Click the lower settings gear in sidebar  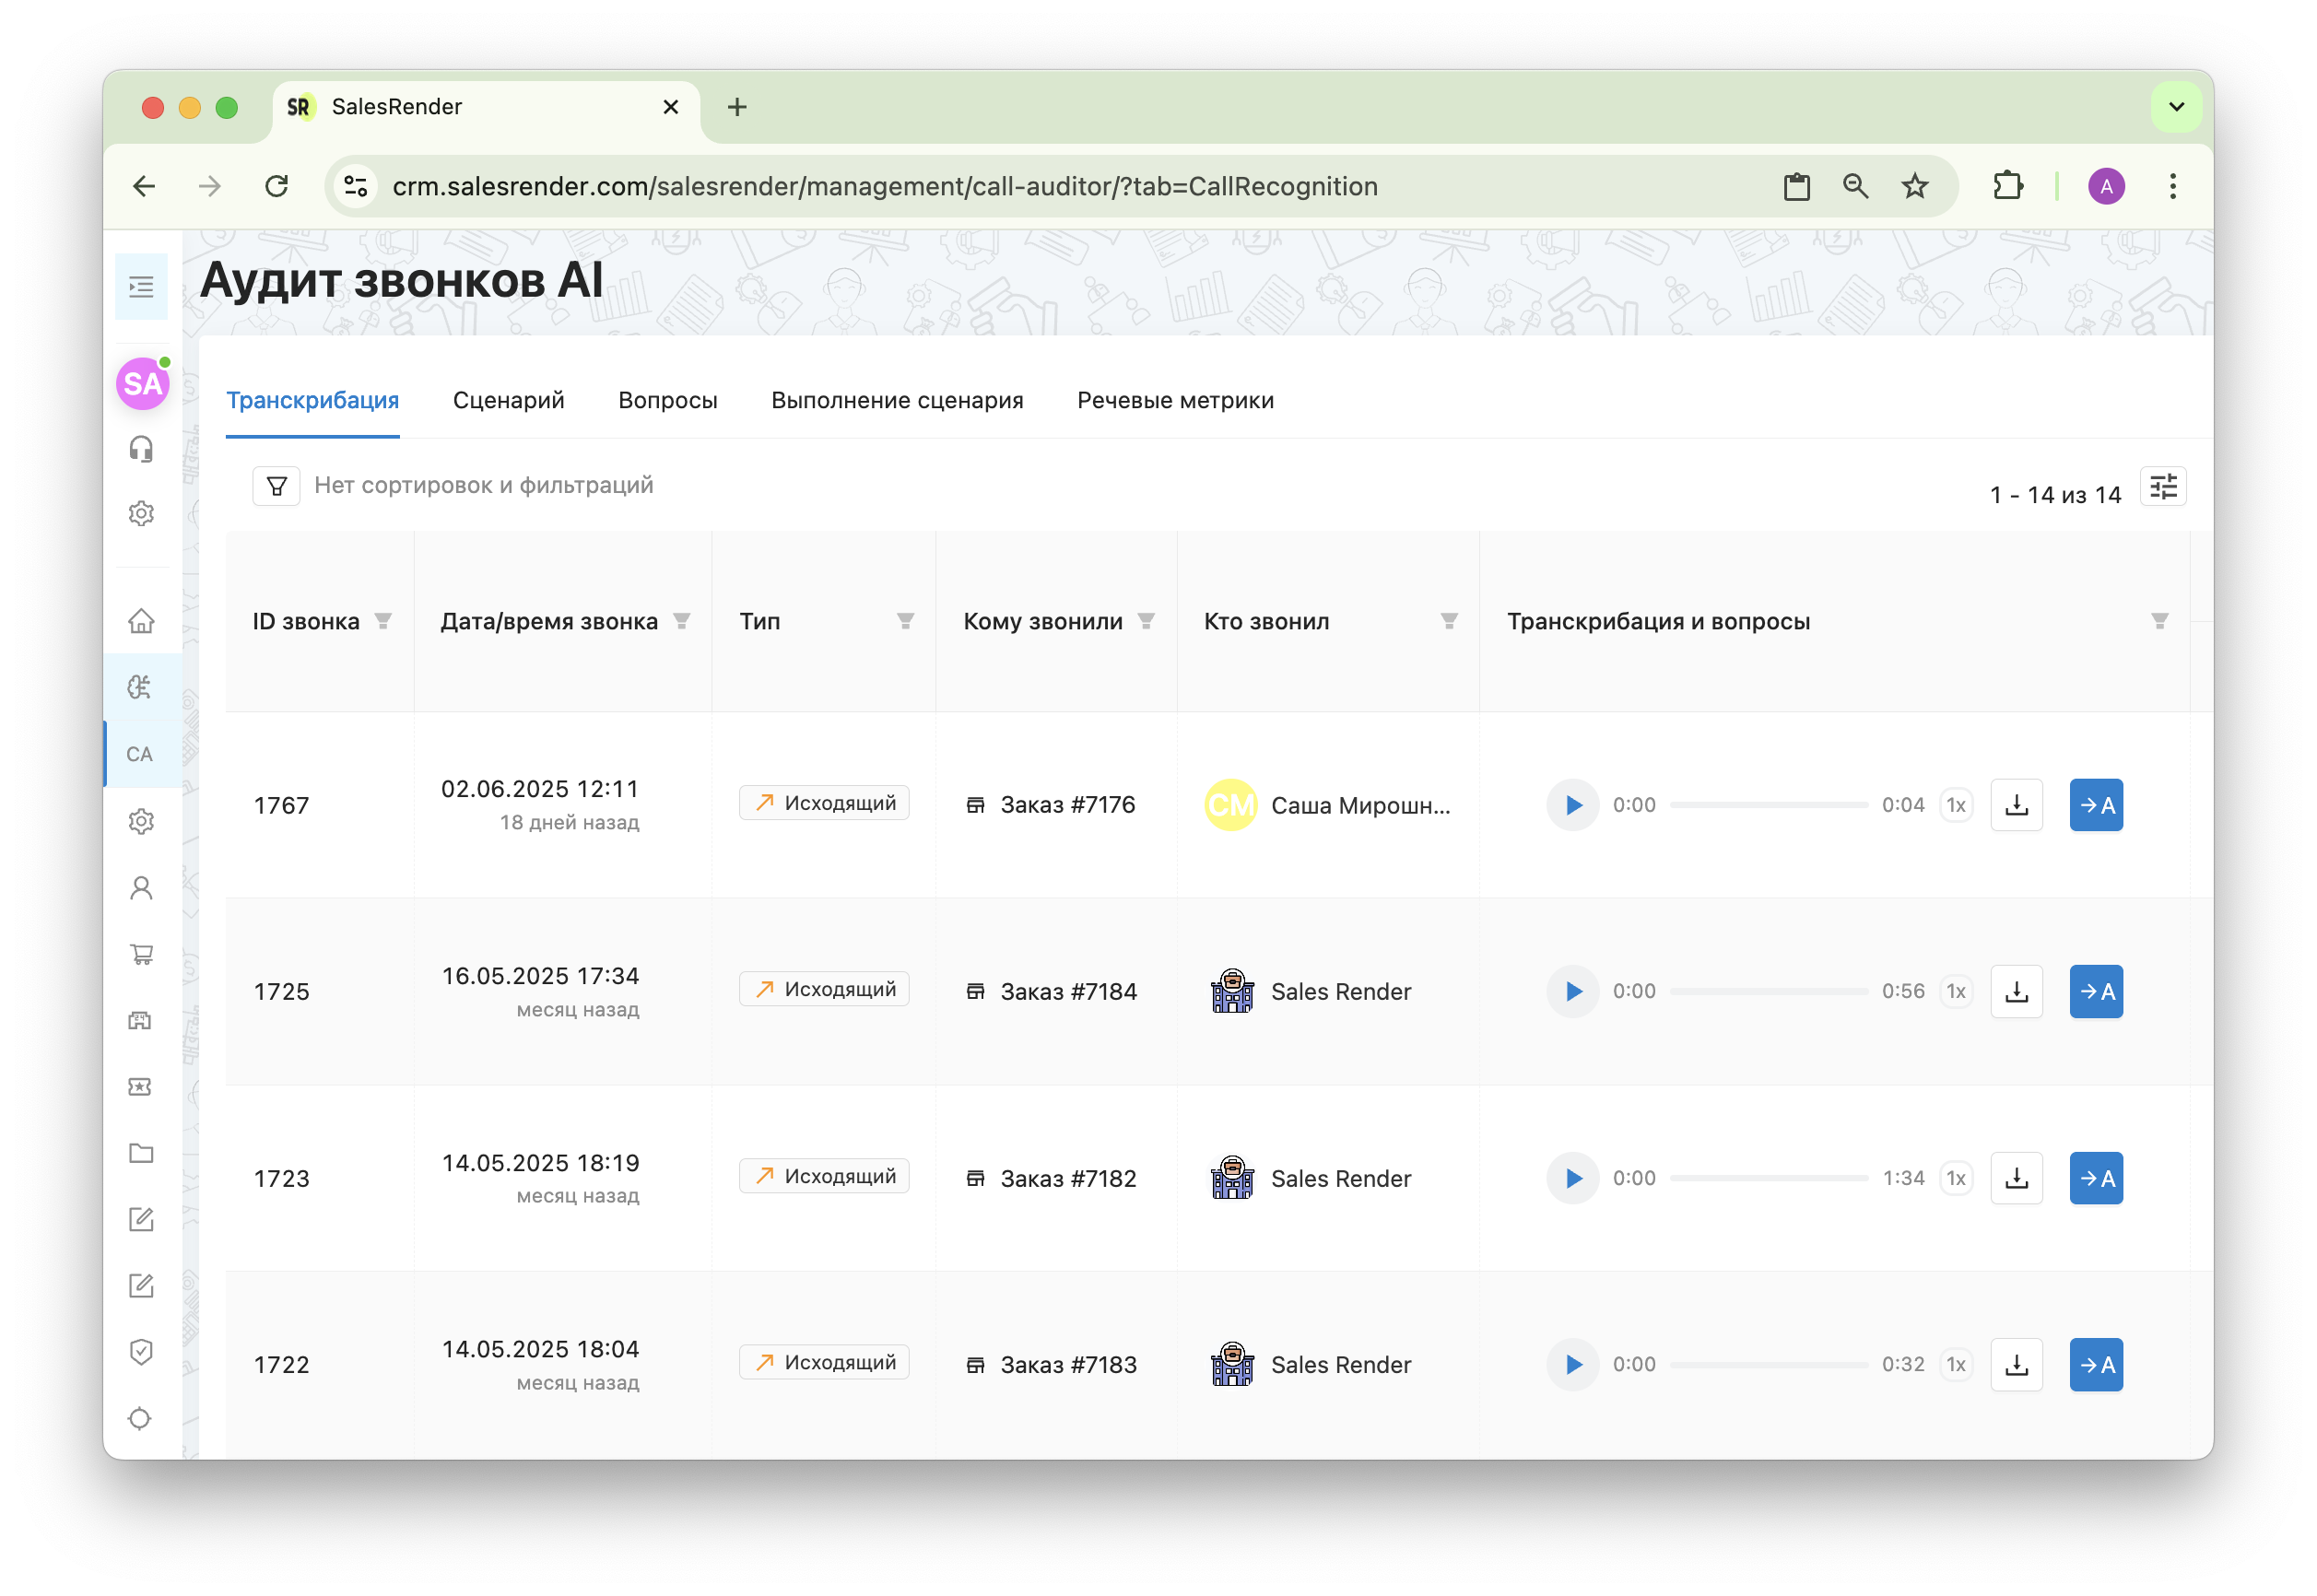(141, 821)
